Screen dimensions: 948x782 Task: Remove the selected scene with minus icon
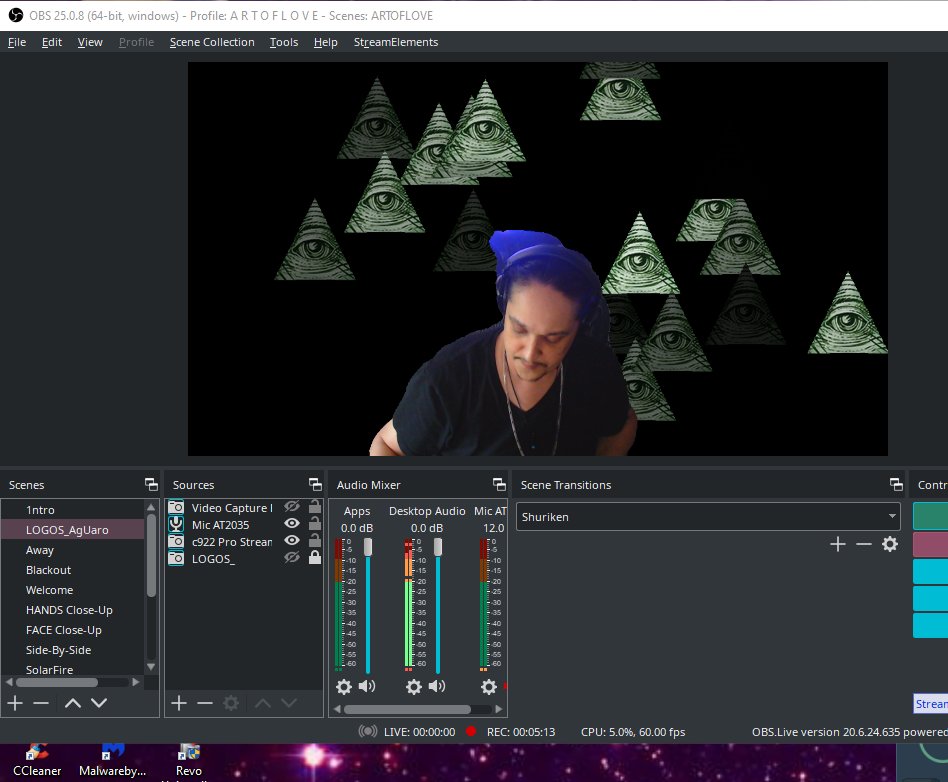pos(41,703)
